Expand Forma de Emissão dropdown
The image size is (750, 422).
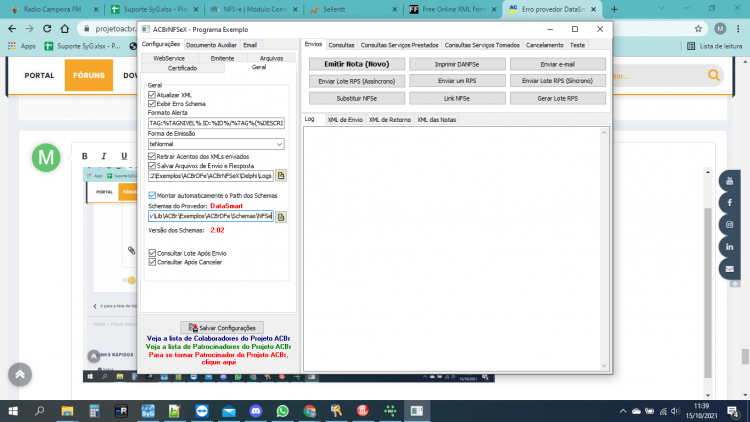click(279, 144)
